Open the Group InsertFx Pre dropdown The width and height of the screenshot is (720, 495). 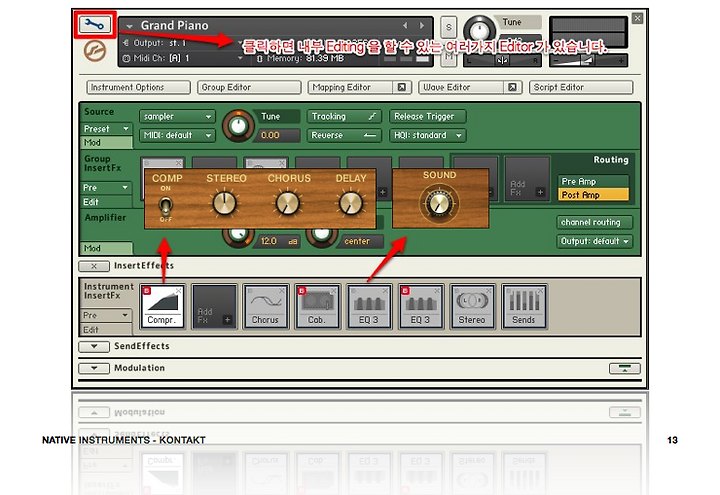(107, 188)
